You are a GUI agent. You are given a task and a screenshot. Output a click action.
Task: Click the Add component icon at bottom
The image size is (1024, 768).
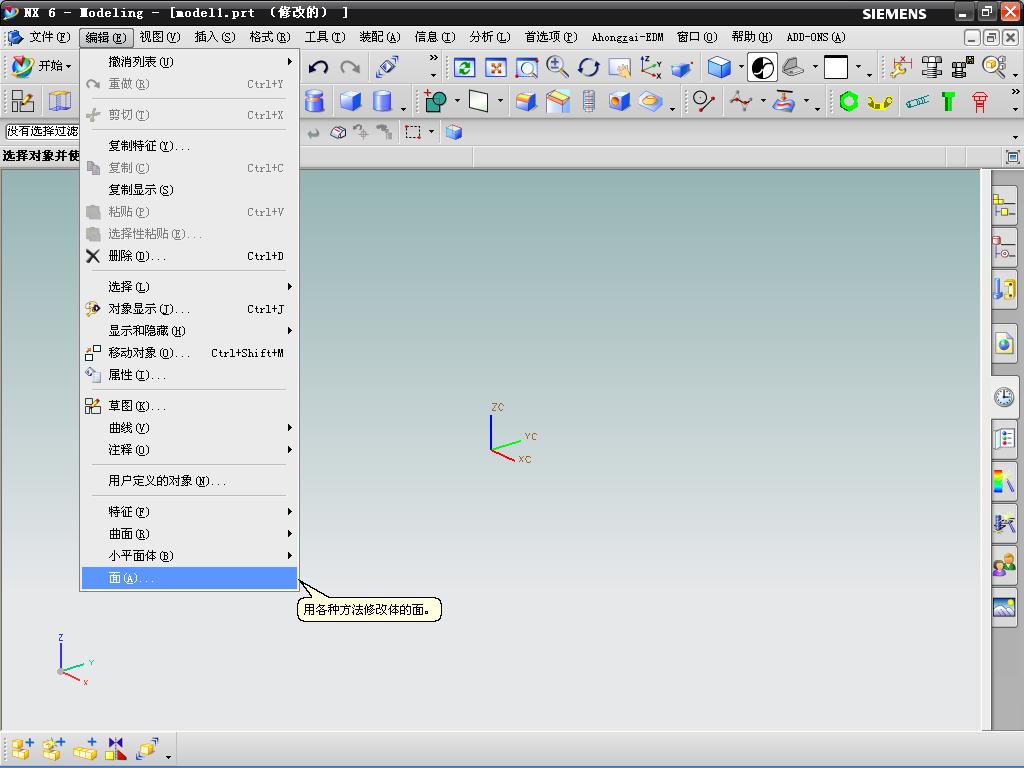click(22, 748)
